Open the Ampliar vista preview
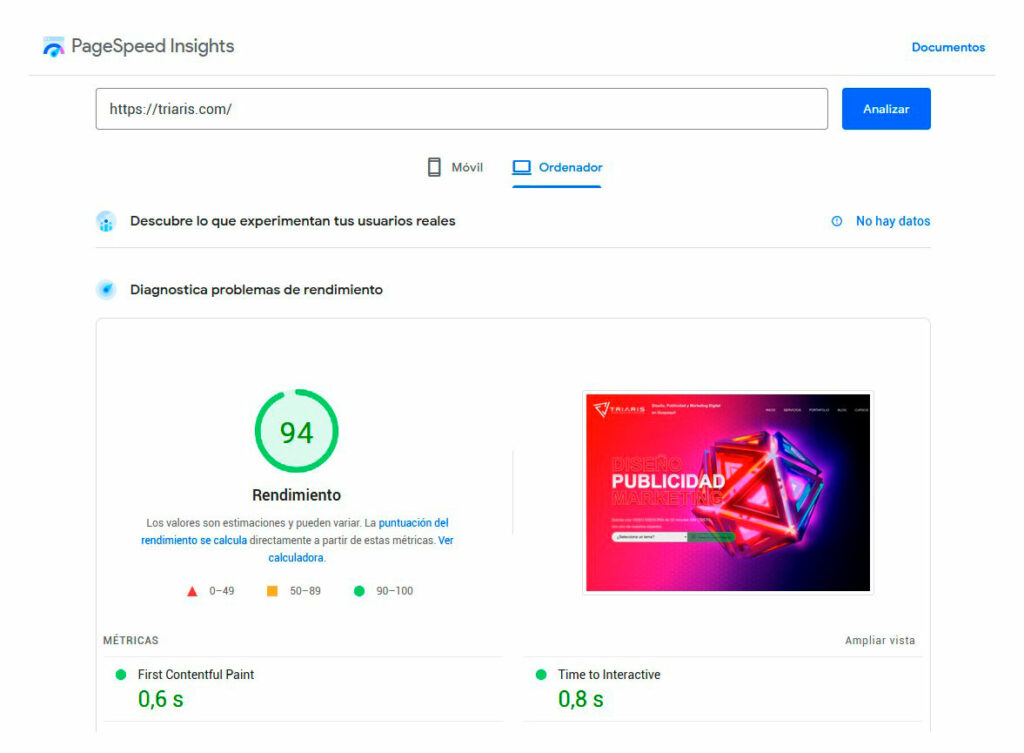This screenshot has width=1024, height=753. click(x=879, y=640)
